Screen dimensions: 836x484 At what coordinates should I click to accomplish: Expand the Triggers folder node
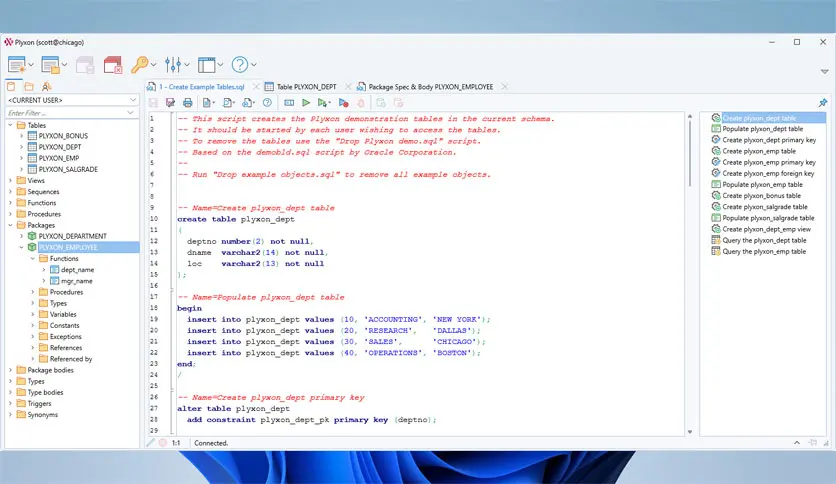coord(10,404)
